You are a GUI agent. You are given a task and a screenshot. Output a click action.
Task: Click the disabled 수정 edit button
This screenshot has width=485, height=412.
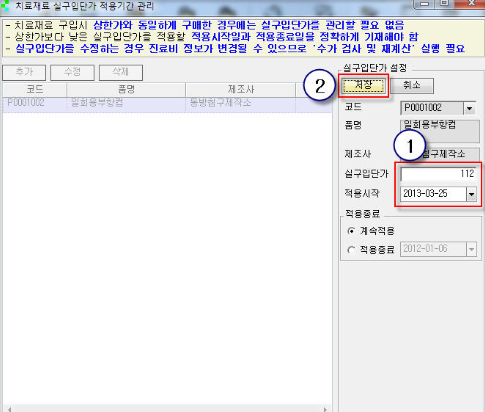pyautogui.click(x=72, y=72)
